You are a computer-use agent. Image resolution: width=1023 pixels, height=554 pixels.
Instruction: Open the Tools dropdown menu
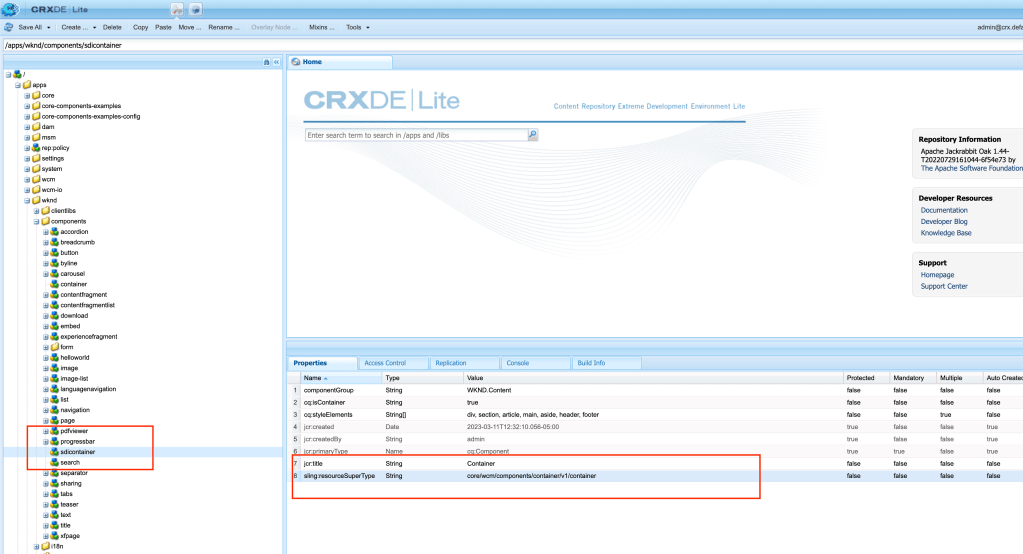357,27
